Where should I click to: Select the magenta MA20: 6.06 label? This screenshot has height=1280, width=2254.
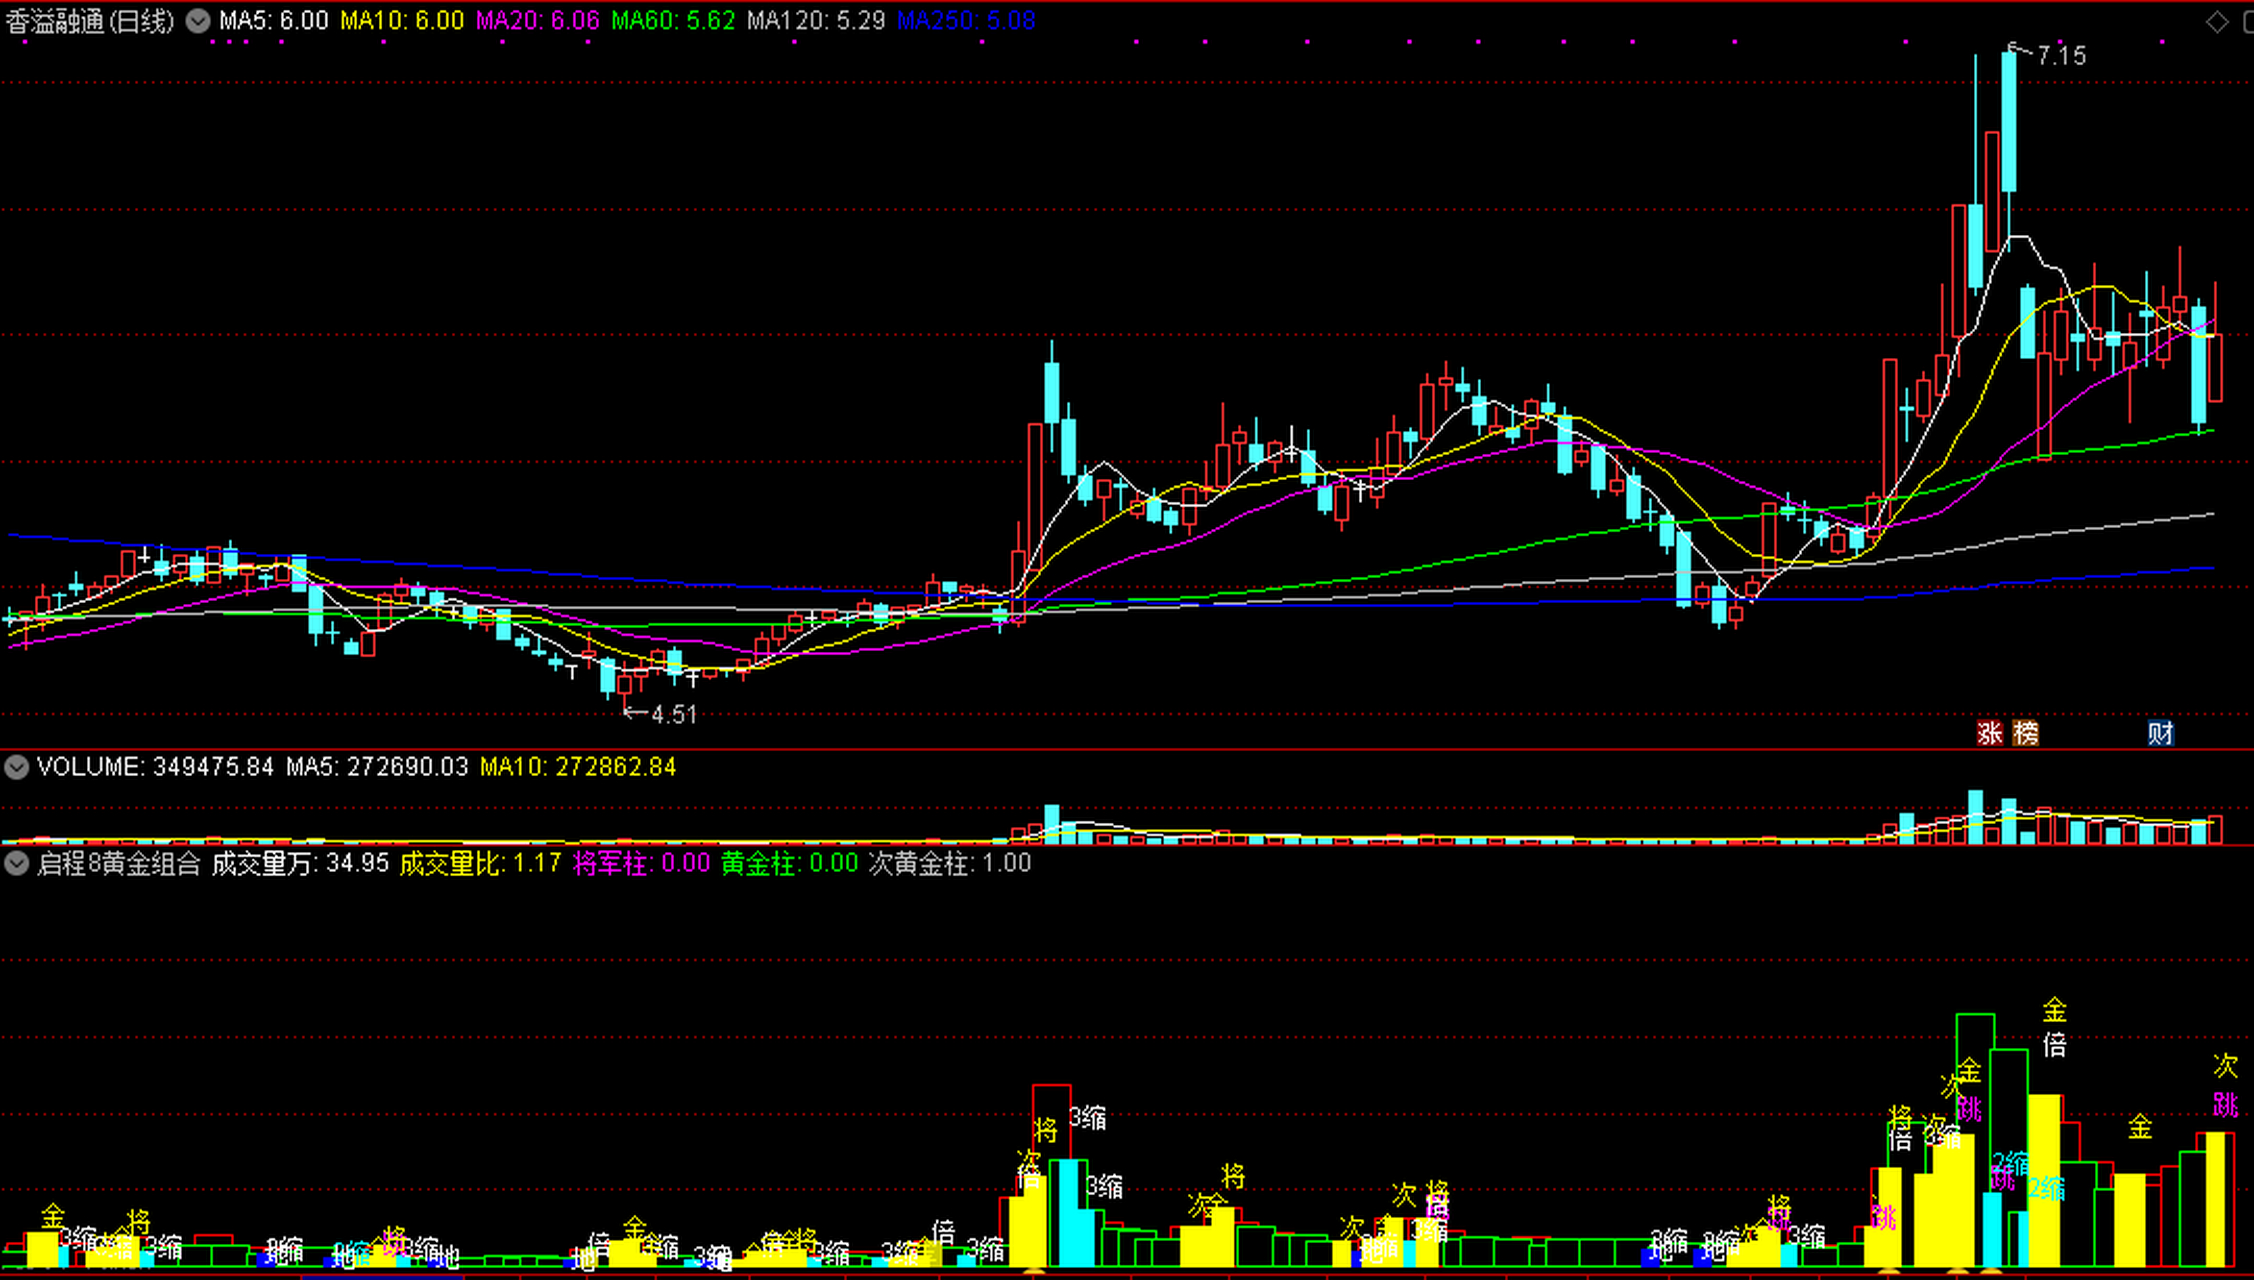pyautogui.click(x=537, y=21)
